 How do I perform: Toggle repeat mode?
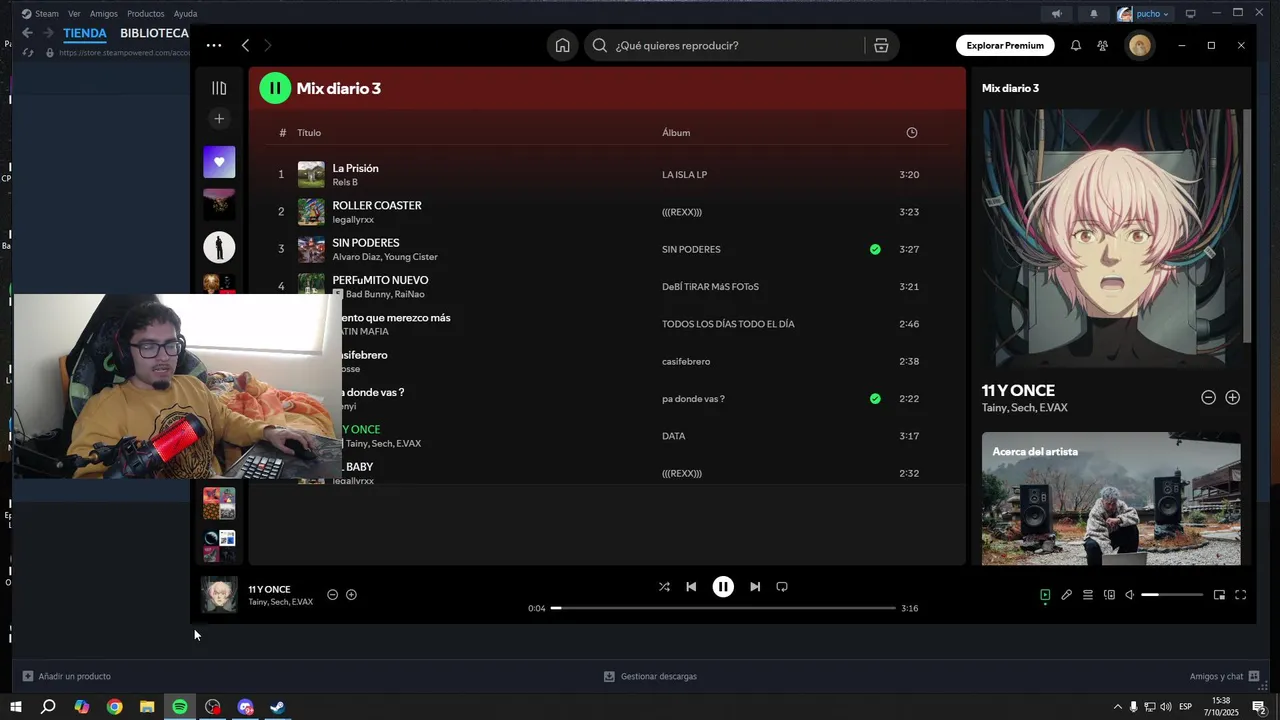pyautogui.click(x=782, y=587)
